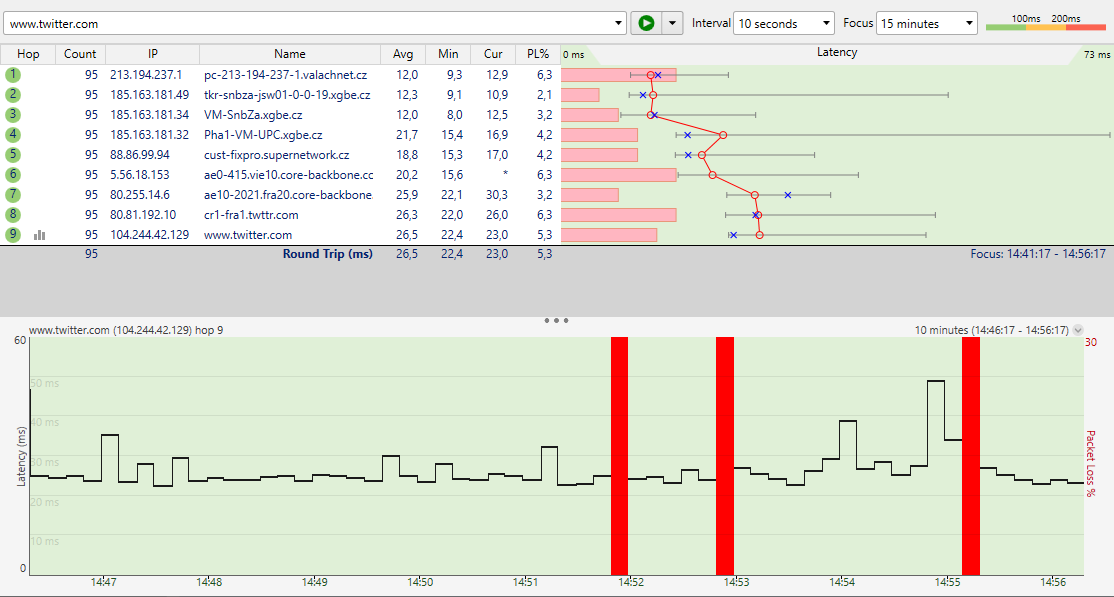This screenshot has width=1114, height=597.
Task: Click the 100ms 200ms latency color scale
Action: coord(1045,23)
